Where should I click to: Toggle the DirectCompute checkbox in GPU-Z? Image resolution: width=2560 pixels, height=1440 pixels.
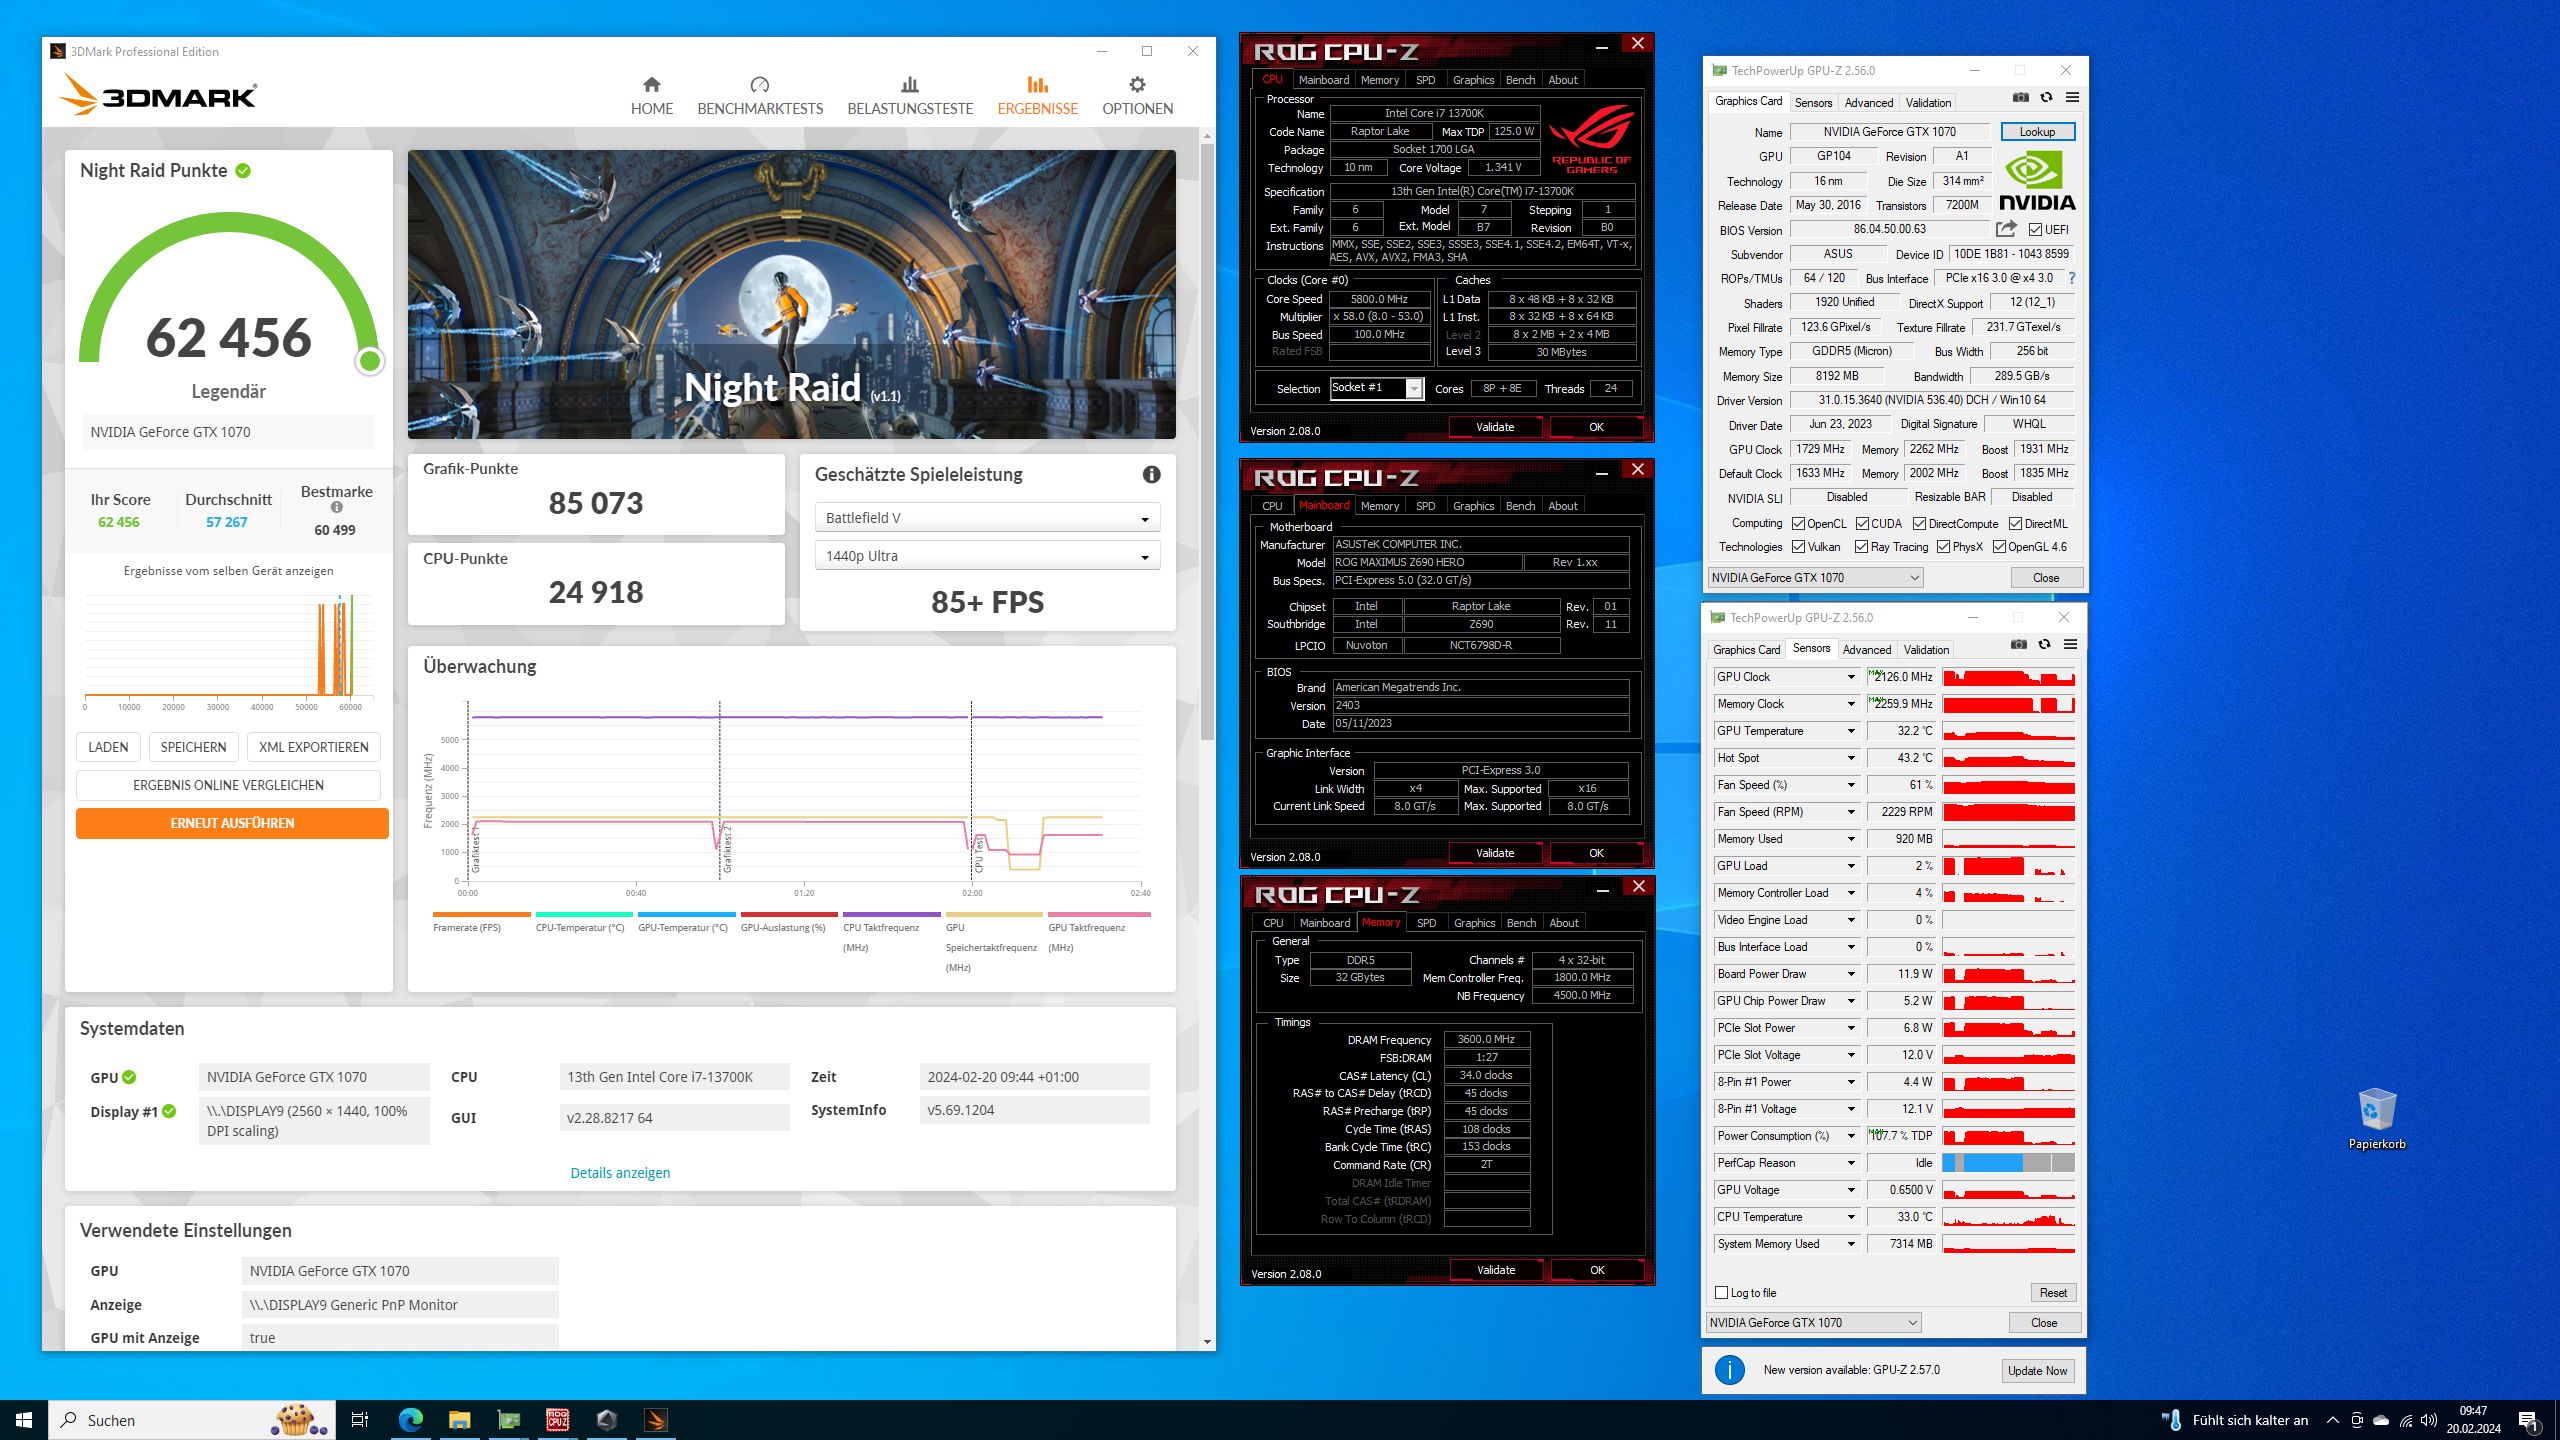pos(1919,524)
